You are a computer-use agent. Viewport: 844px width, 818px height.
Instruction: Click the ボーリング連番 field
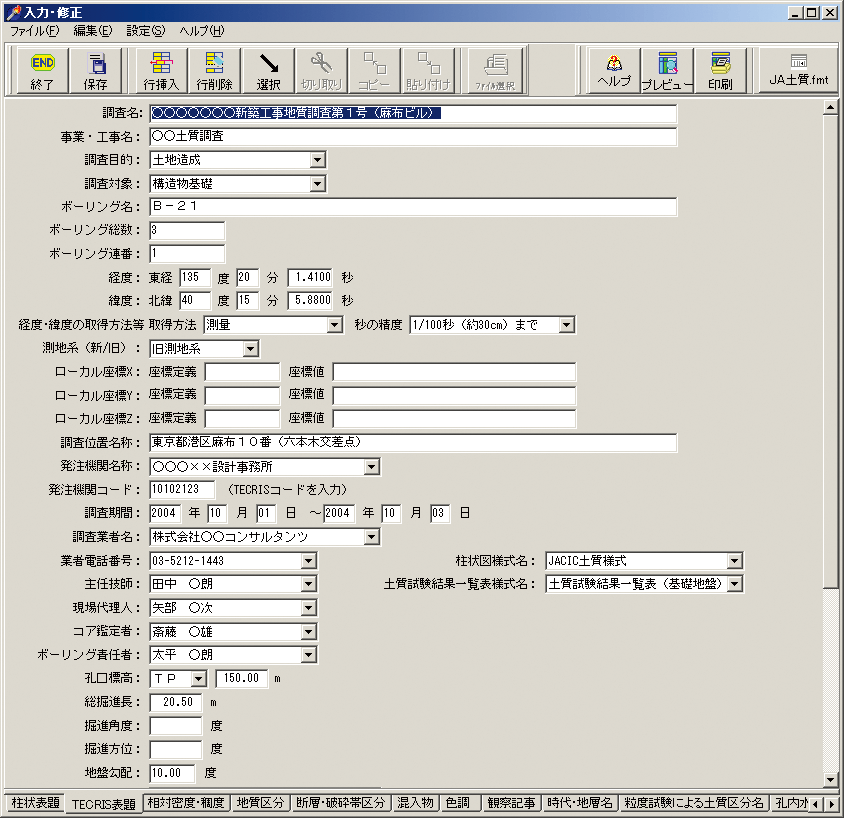coord(187,253)
